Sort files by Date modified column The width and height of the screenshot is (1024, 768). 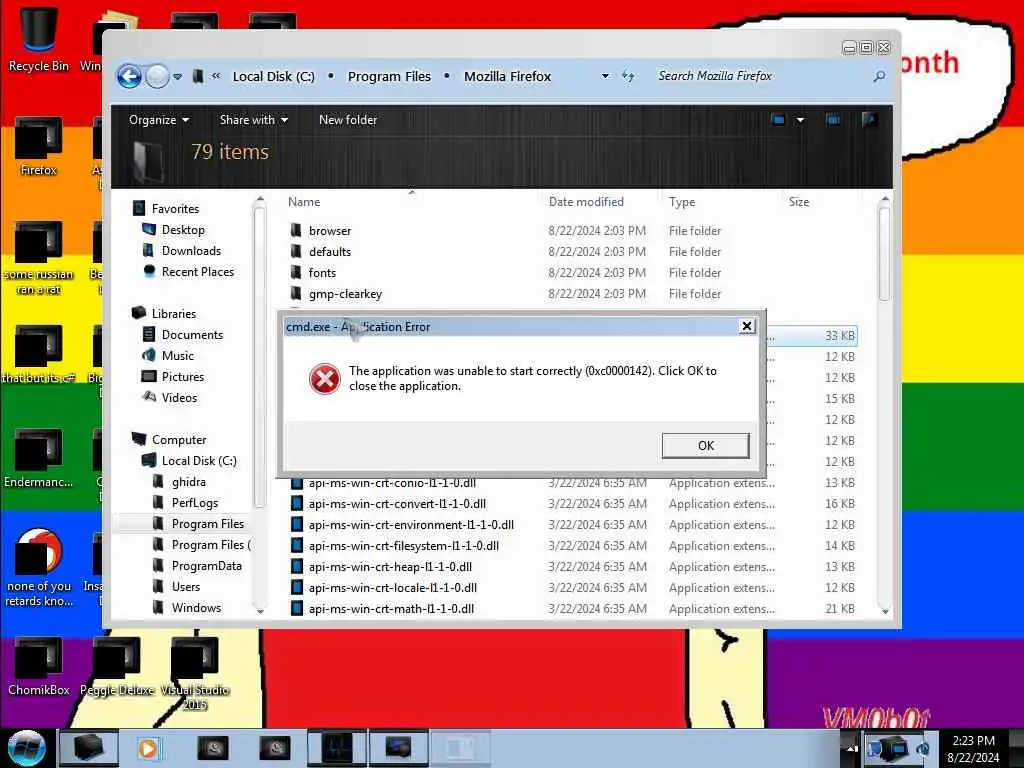tap(586, 202)
